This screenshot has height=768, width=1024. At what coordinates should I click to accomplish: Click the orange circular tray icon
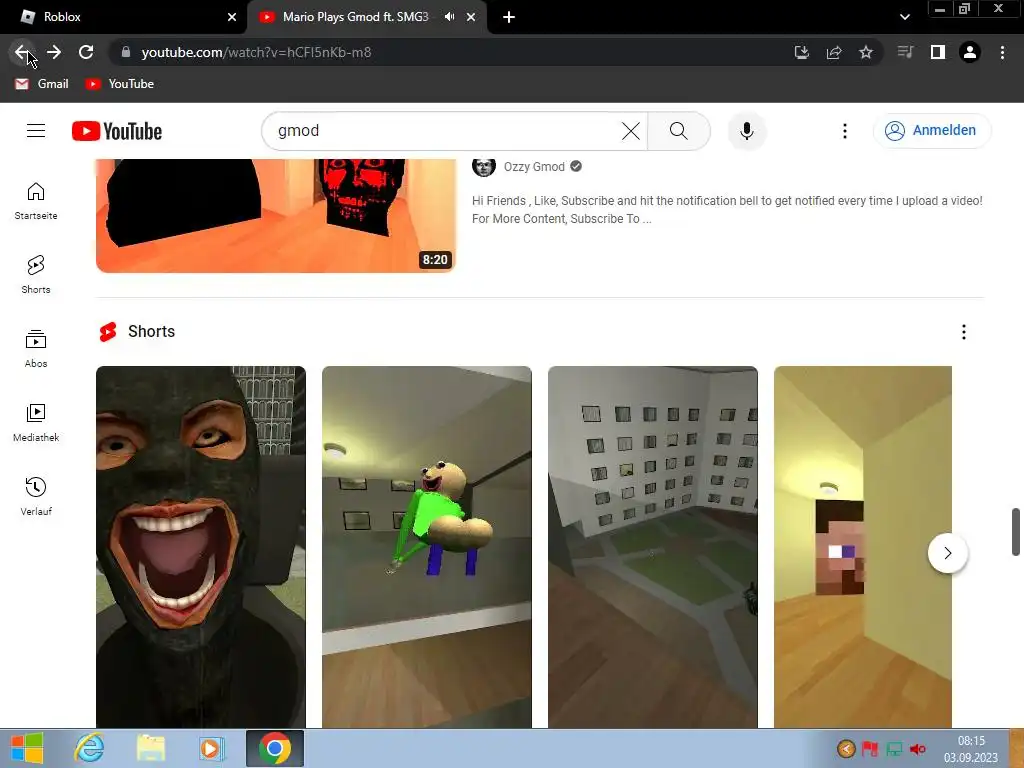coord(846,748)
